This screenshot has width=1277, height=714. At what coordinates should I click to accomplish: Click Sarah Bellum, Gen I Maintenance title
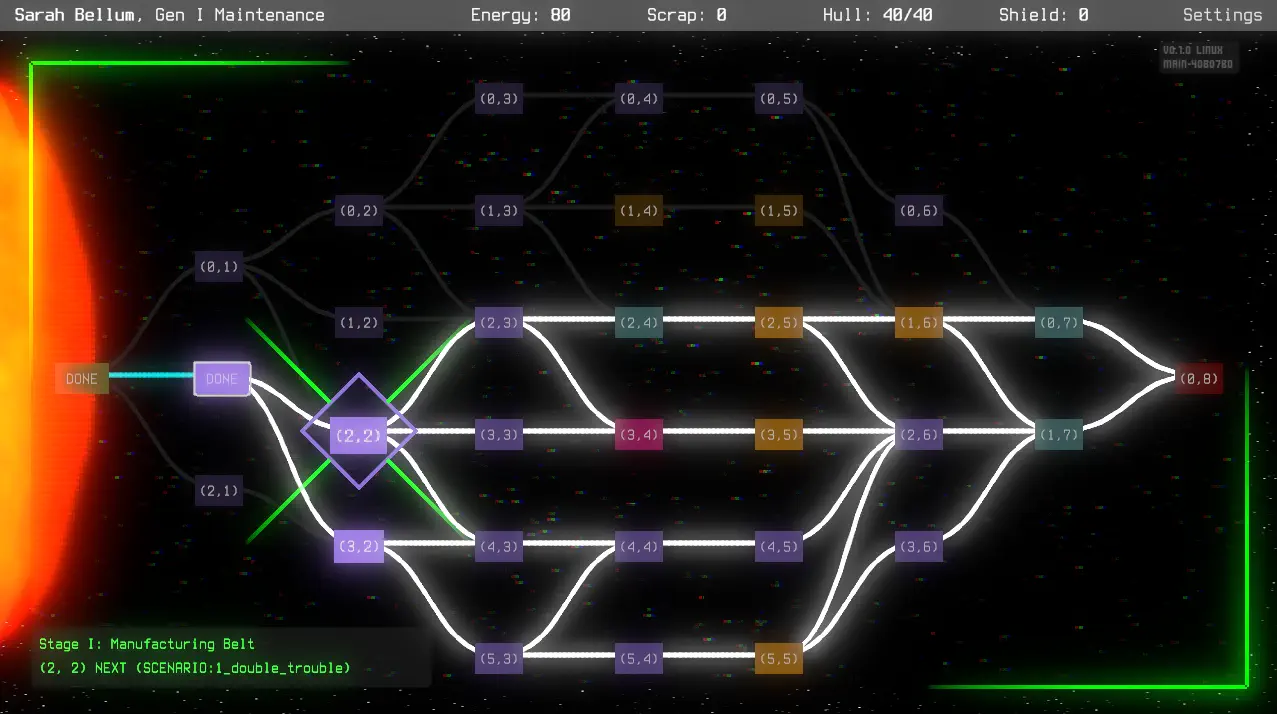[x=170, y=15]
